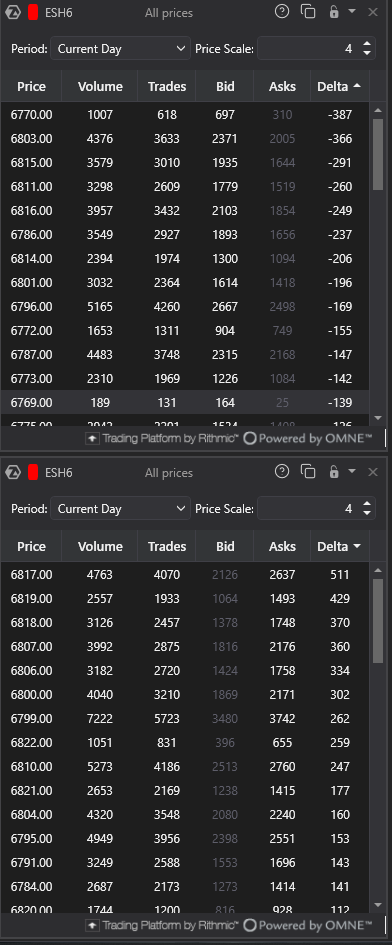Sort top table by Delta column

coord(339,86)
